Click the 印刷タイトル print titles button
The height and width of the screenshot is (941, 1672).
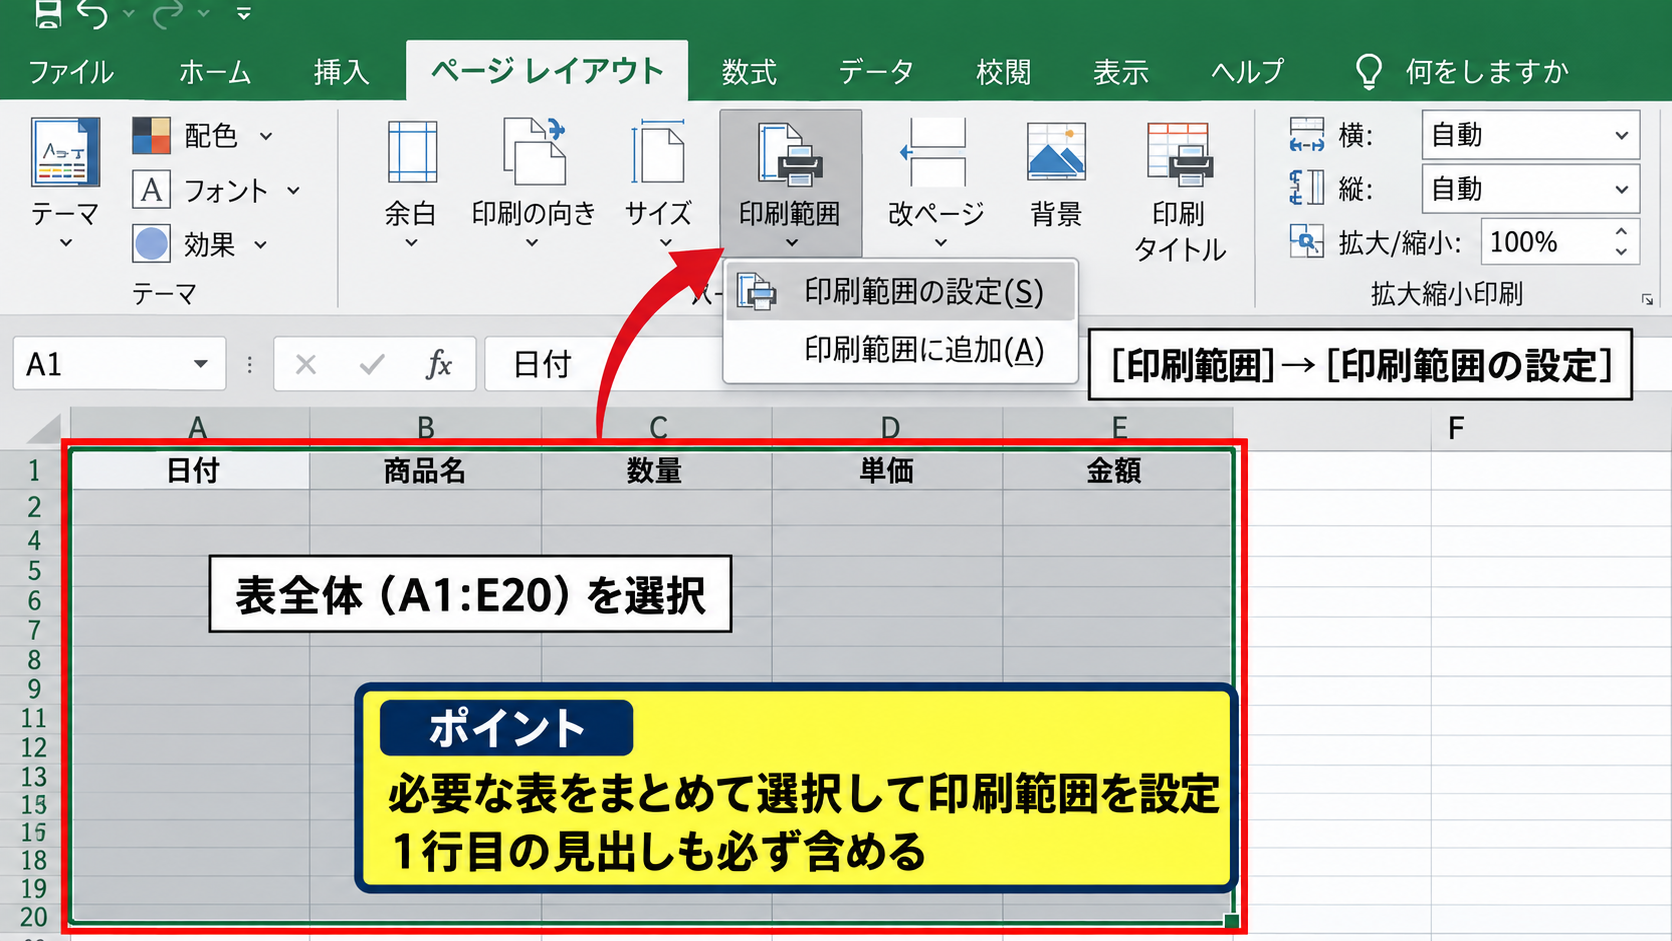point(1180,191)
